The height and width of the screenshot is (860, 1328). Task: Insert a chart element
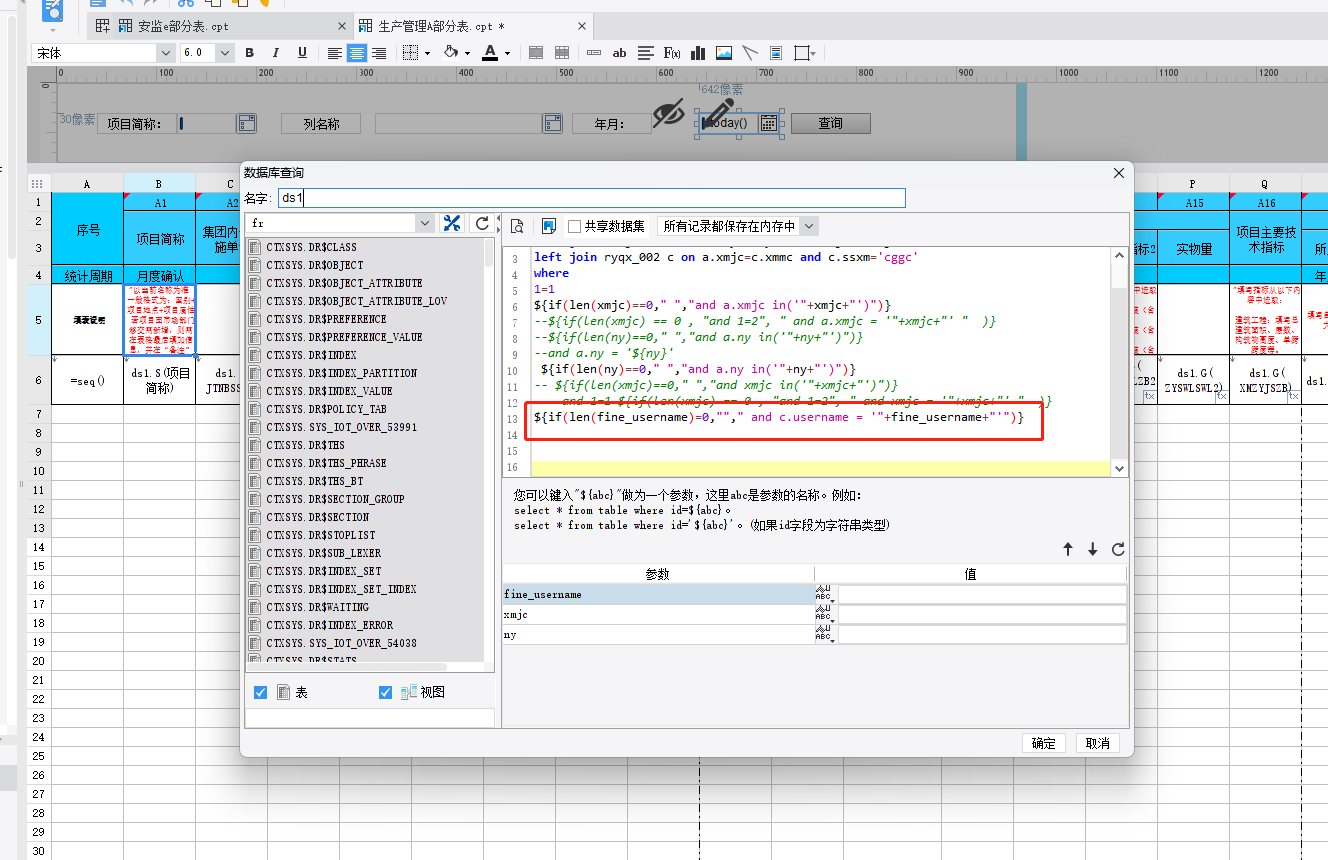pos(698,53)
